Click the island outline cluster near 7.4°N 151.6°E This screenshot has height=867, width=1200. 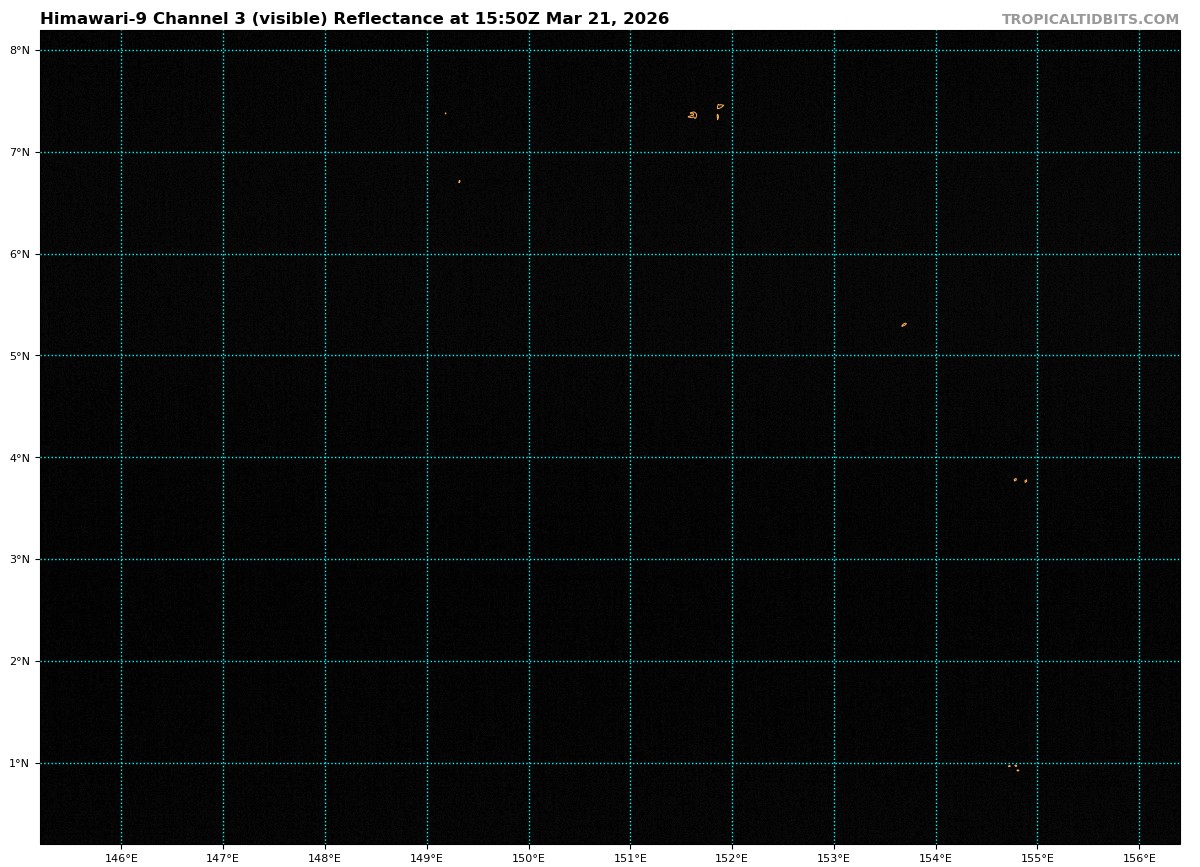tap(693, 115)
